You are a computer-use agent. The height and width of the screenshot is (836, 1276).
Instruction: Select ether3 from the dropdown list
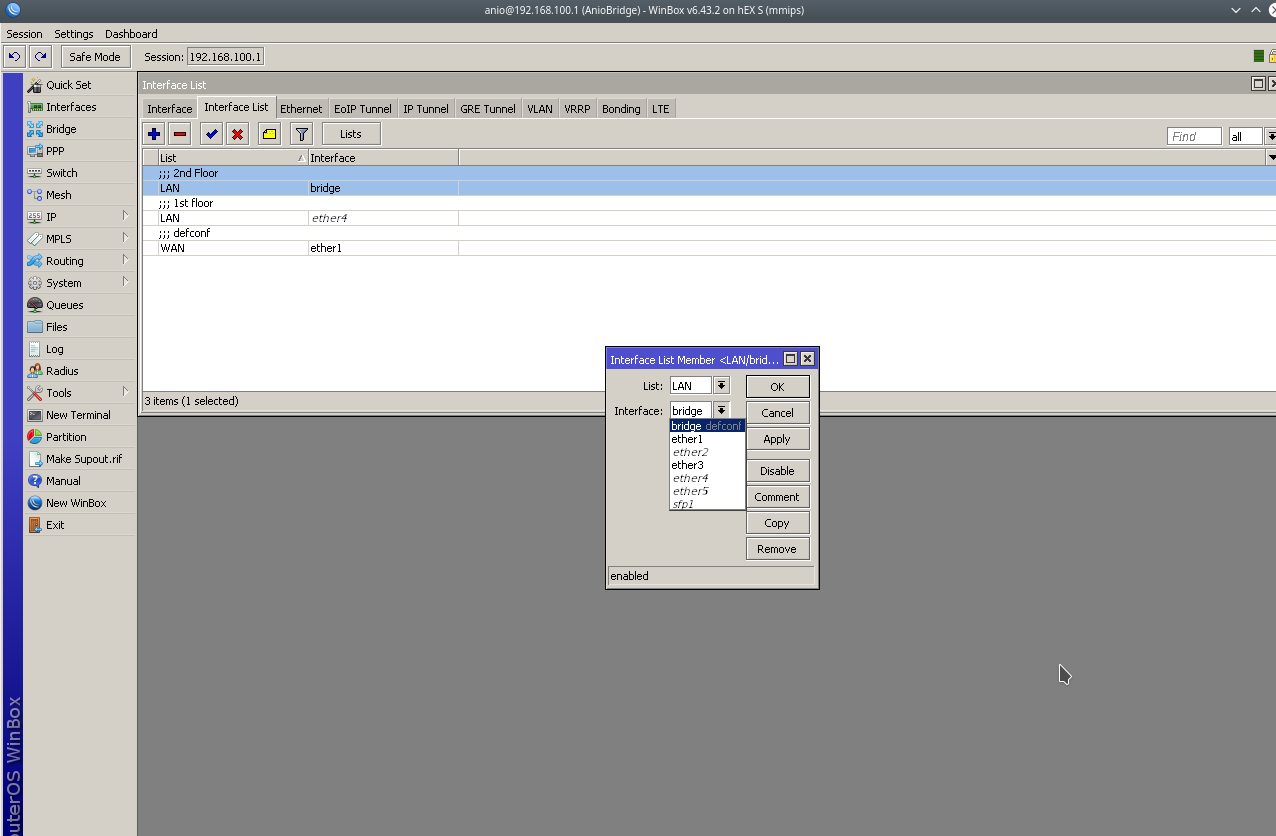[x=688, y=465]
